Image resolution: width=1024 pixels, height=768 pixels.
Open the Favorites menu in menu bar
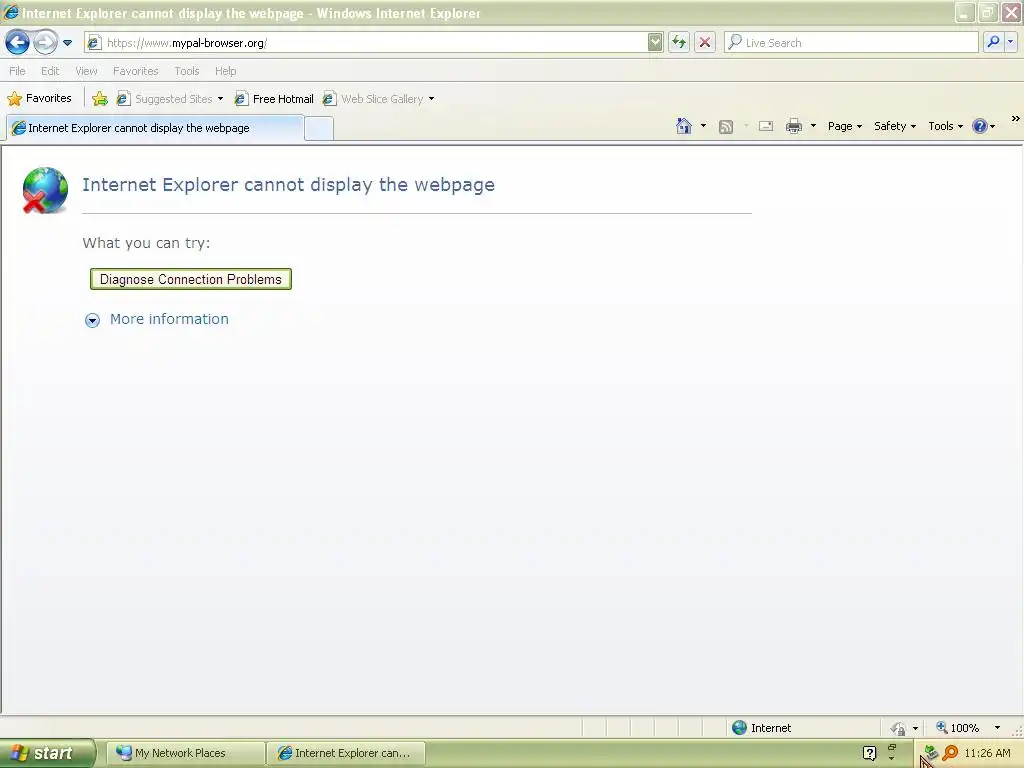[x=136, y=71]
